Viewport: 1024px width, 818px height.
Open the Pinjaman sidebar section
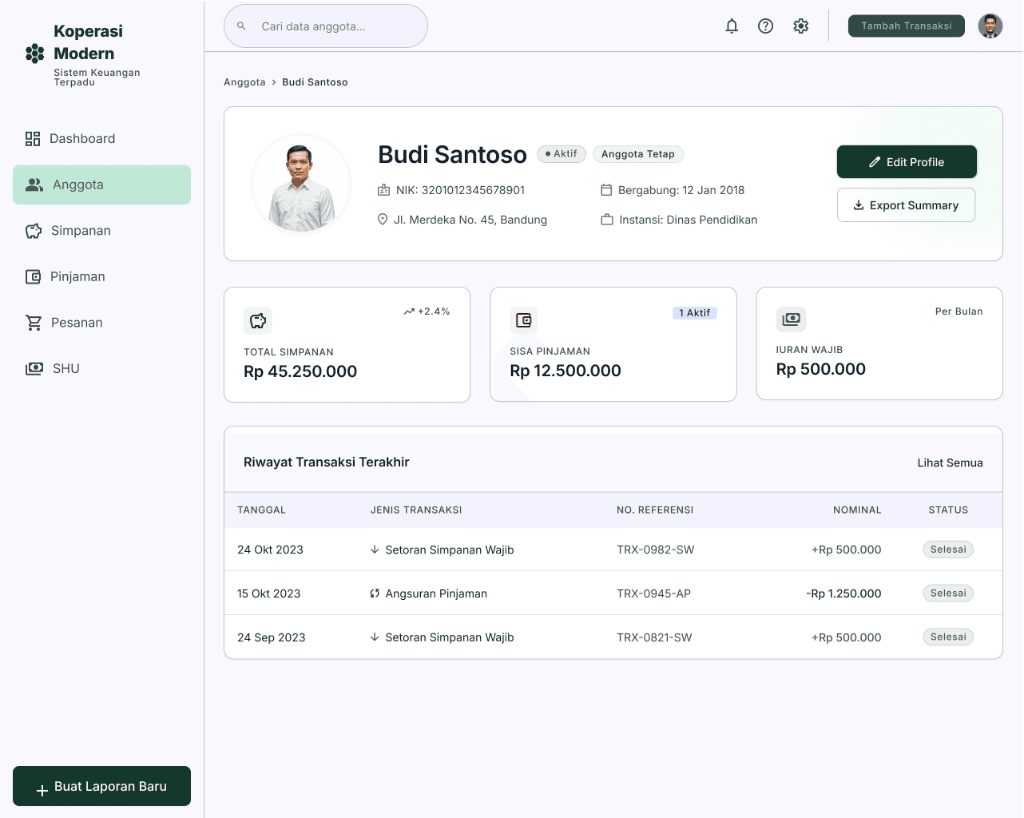pos(102,277)
